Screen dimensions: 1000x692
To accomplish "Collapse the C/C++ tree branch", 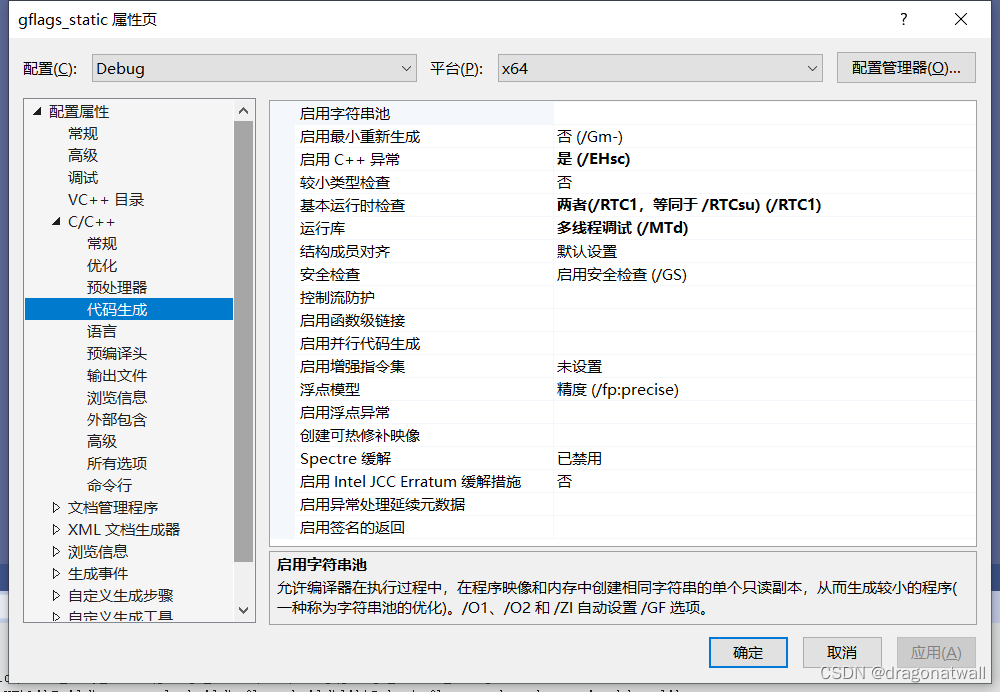I will tap(56, 221).
